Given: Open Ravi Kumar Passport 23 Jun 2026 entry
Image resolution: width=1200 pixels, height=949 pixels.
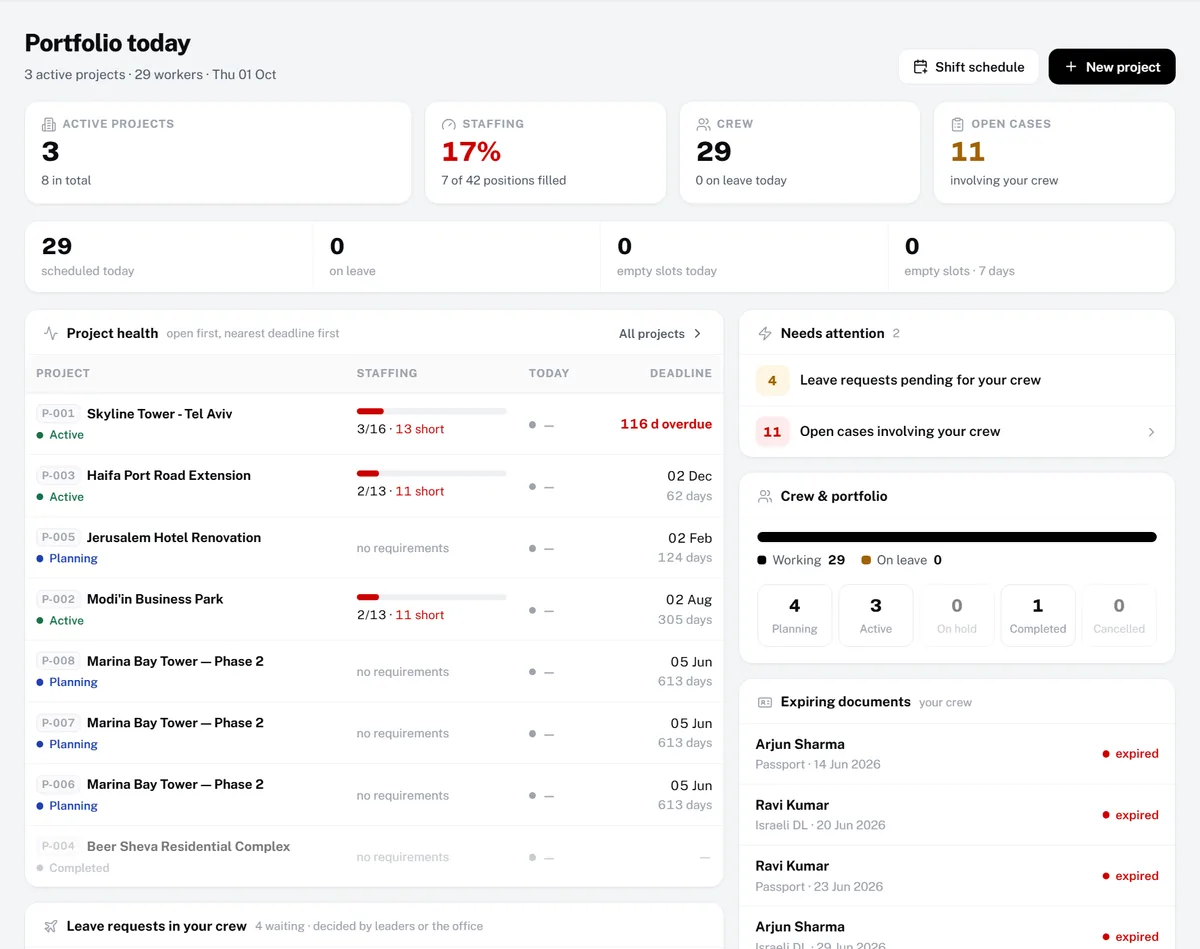Looking at the screenshot, I should [957, 876].
